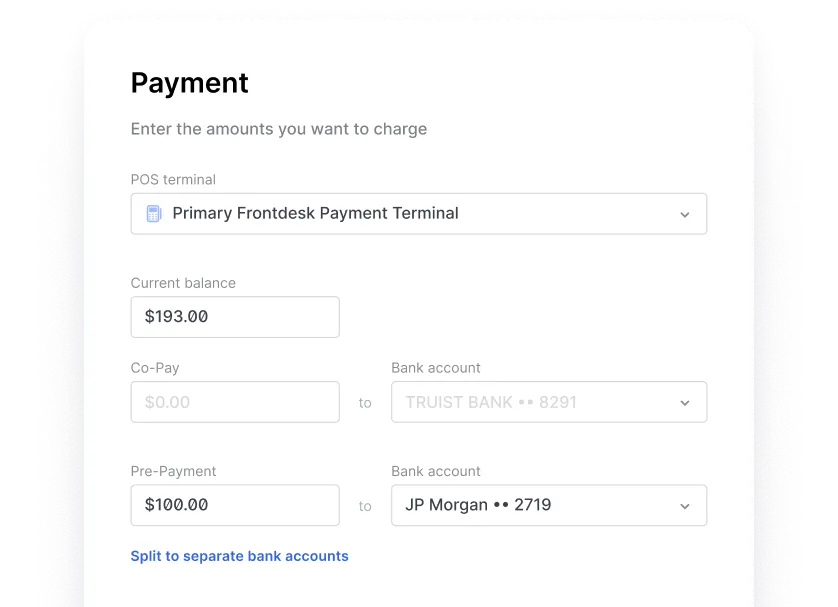Click the payment terminal icon in POS field

[x=153, y=214]
